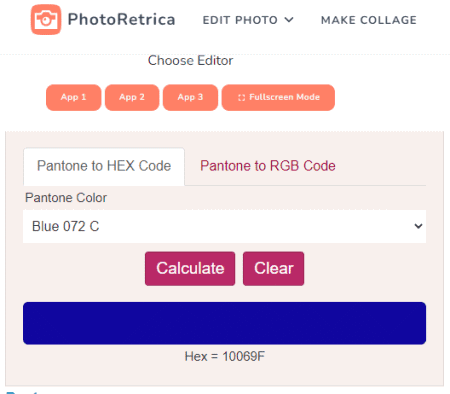
Task: Click the PhotoRetrica camera logo icon
Action: (x=46, y=20)
